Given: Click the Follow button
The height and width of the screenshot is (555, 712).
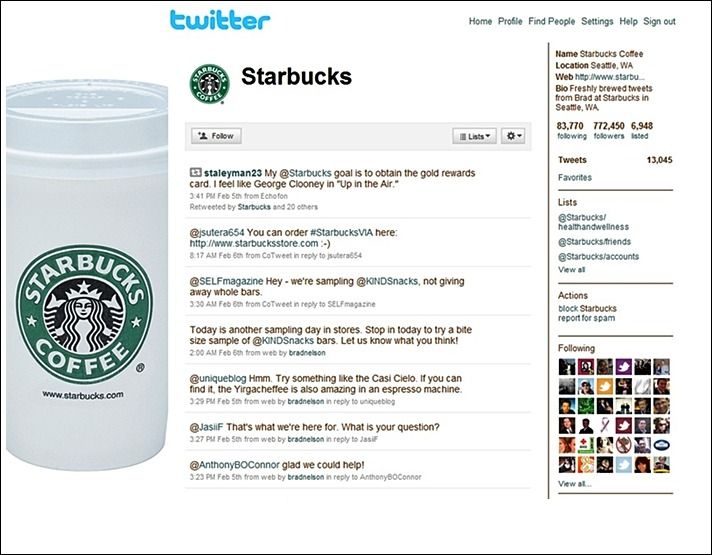Looking at the screenshot, I should tap(216, 136).
